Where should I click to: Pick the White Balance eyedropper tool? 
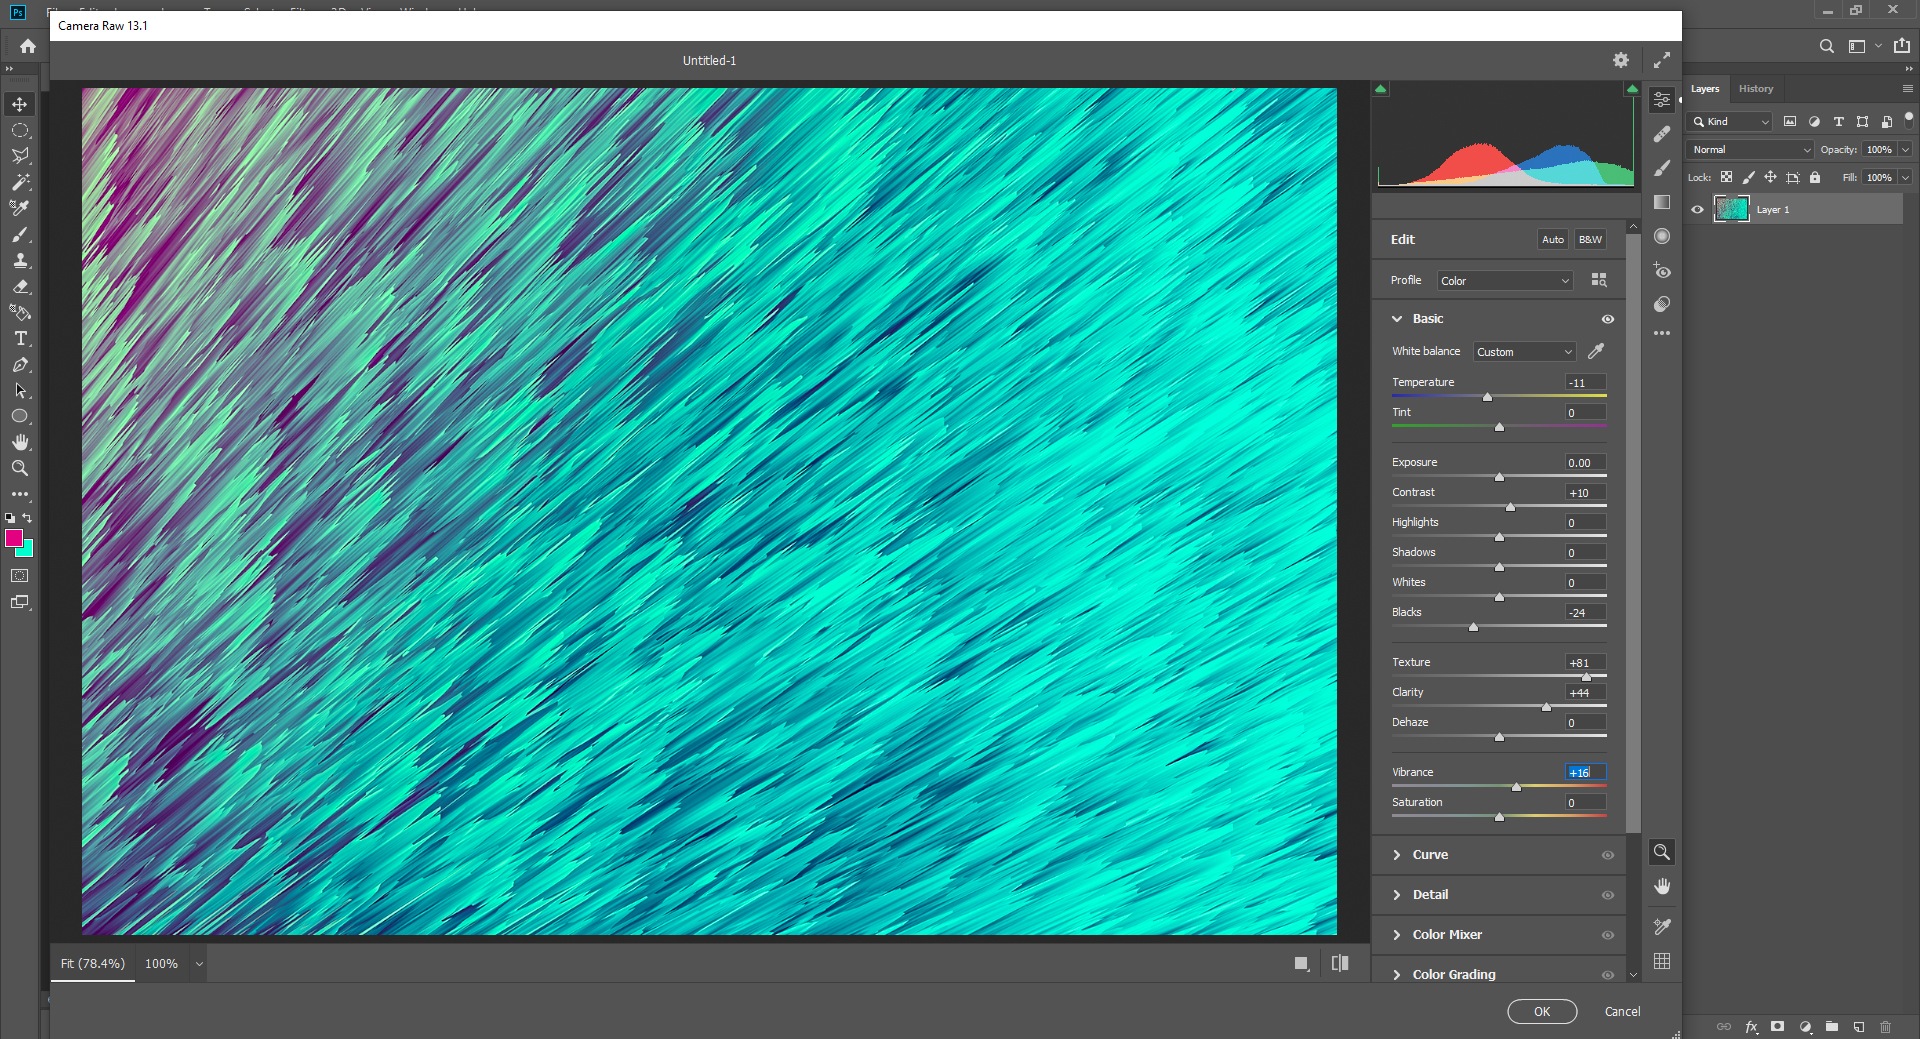[x=1596, y=351]
